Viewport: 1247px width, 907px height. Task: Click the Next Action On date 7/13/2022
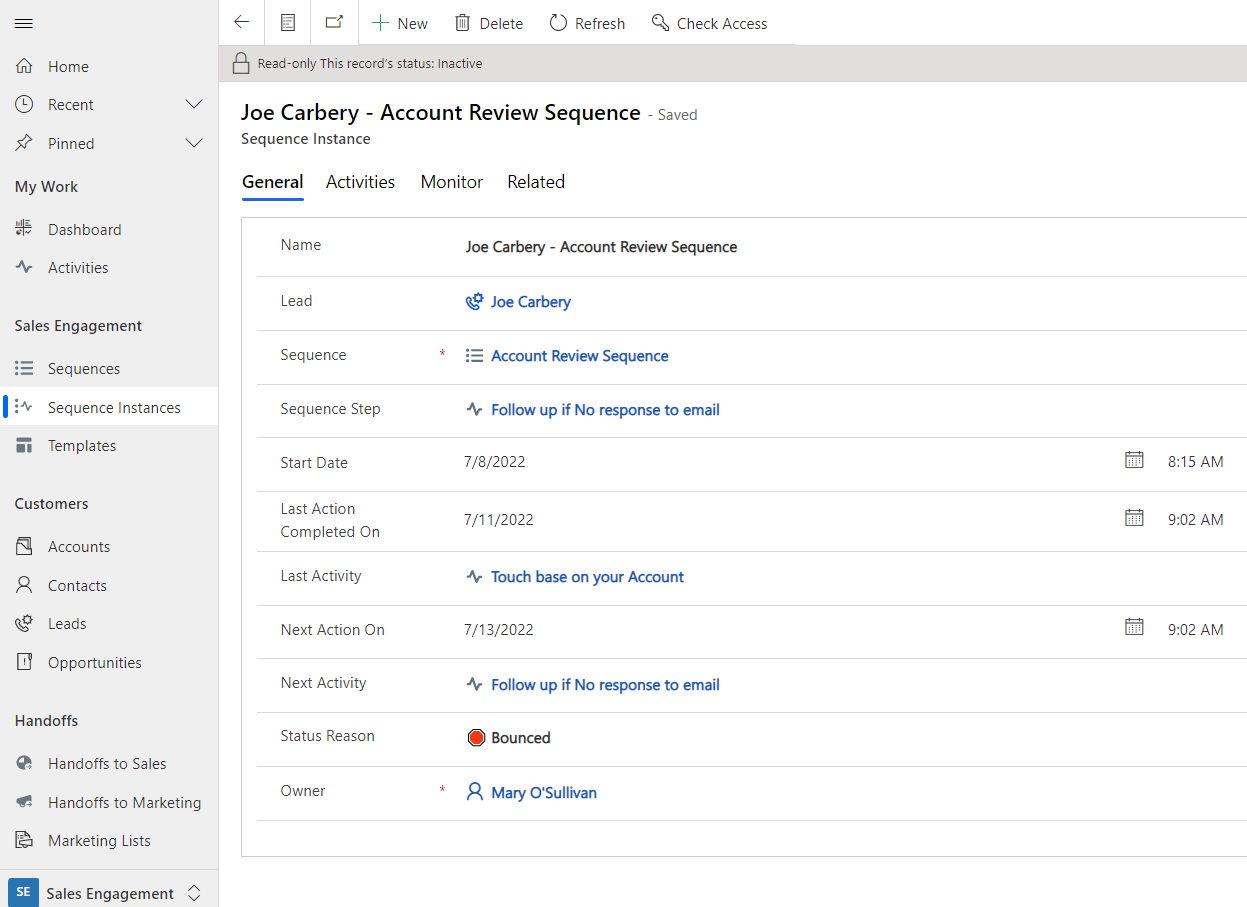coord(498,630)
